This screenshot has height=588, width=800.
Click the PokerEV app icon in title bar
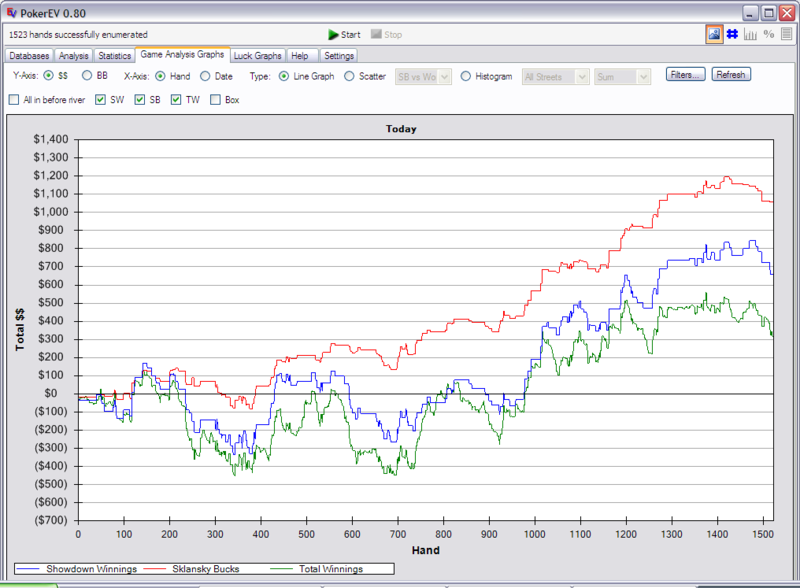click(11, 12)
